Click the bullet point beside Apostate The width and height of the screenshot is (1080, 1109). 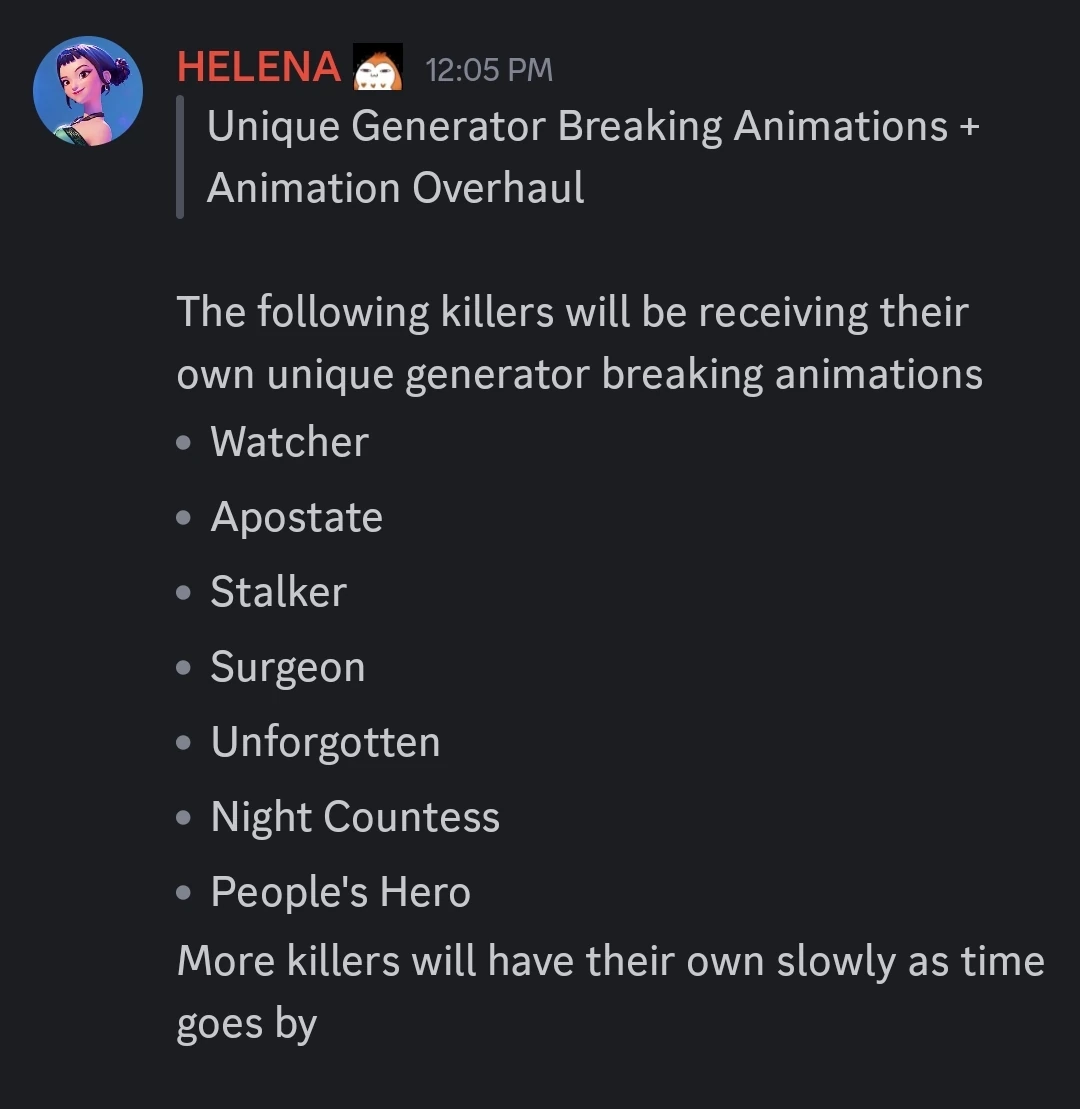coord(183,518)
